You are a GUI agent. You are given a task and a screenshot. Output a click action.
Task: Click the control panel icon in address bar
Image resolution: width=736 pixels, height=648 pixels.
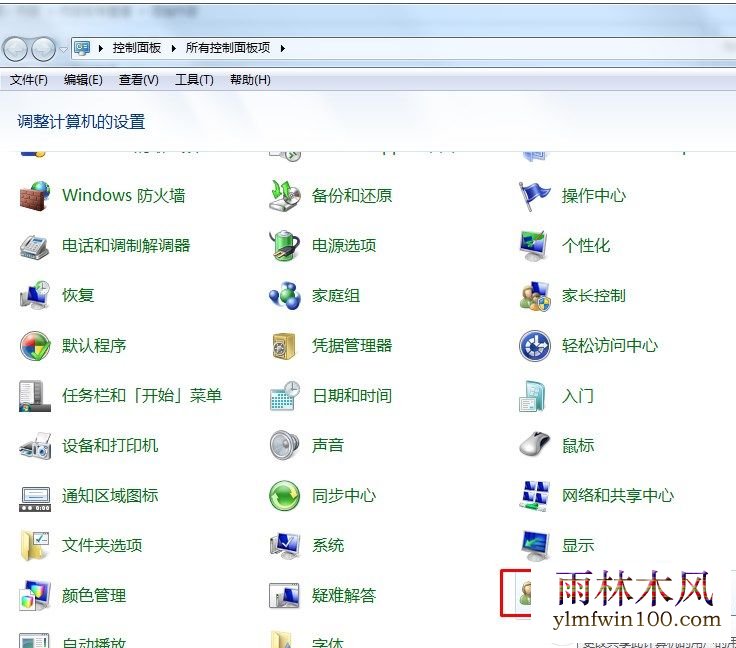82,48
